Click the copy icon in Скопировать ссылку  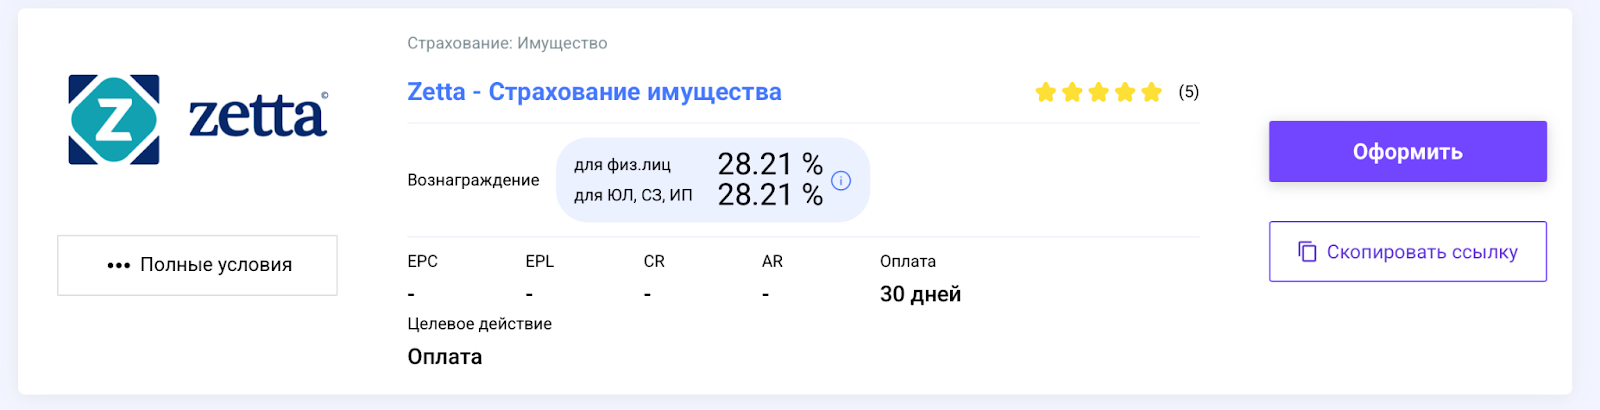(1307, 251)
